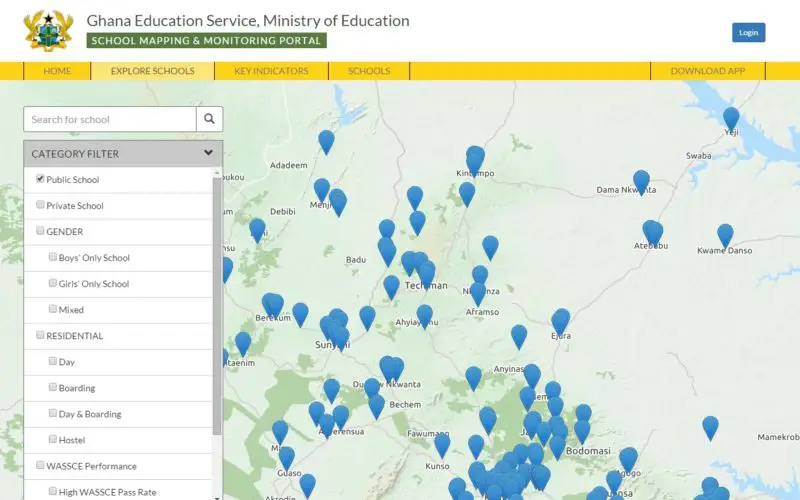This screenshot has width=800, height=500.
Task: Check the Girls' Only School filter
Action: coord(53,283)
